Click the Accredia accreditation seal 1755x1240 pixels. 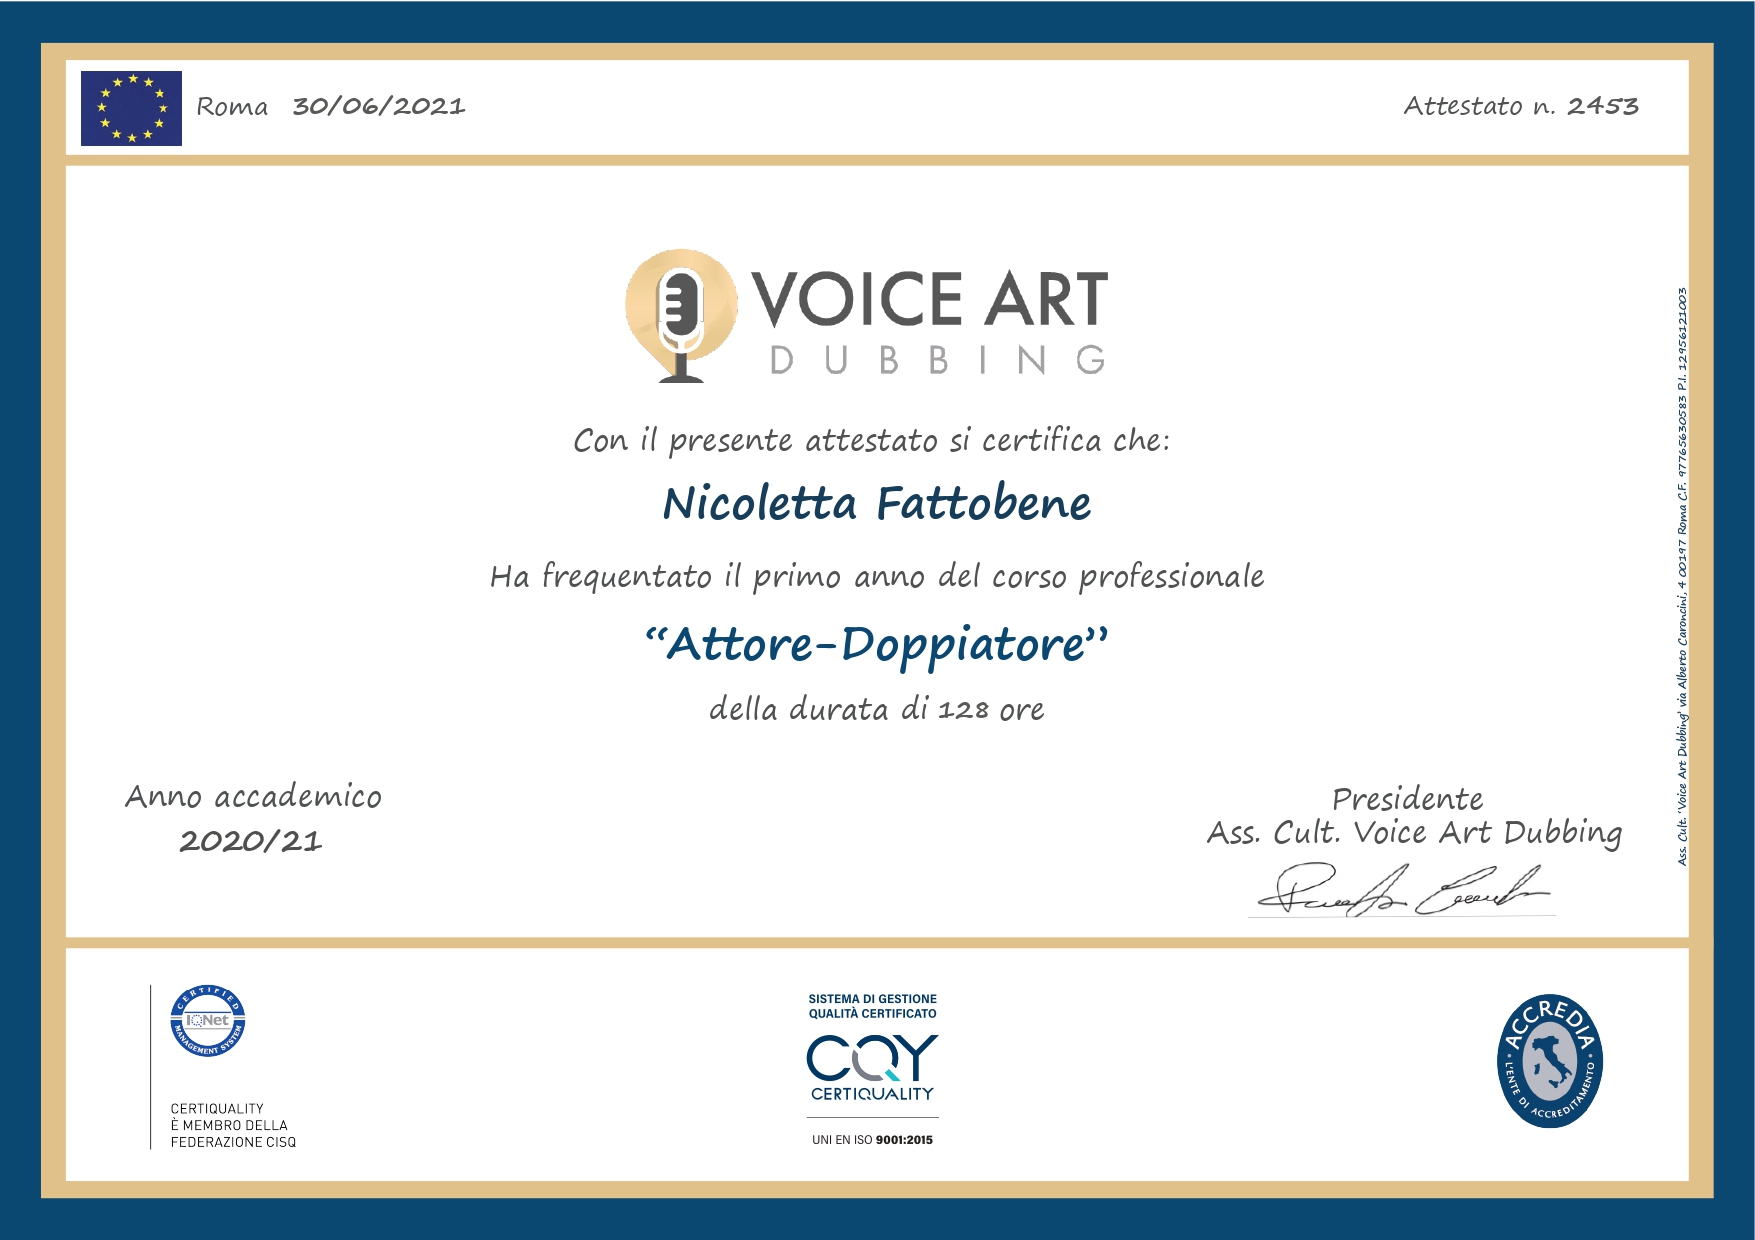1550,1061
